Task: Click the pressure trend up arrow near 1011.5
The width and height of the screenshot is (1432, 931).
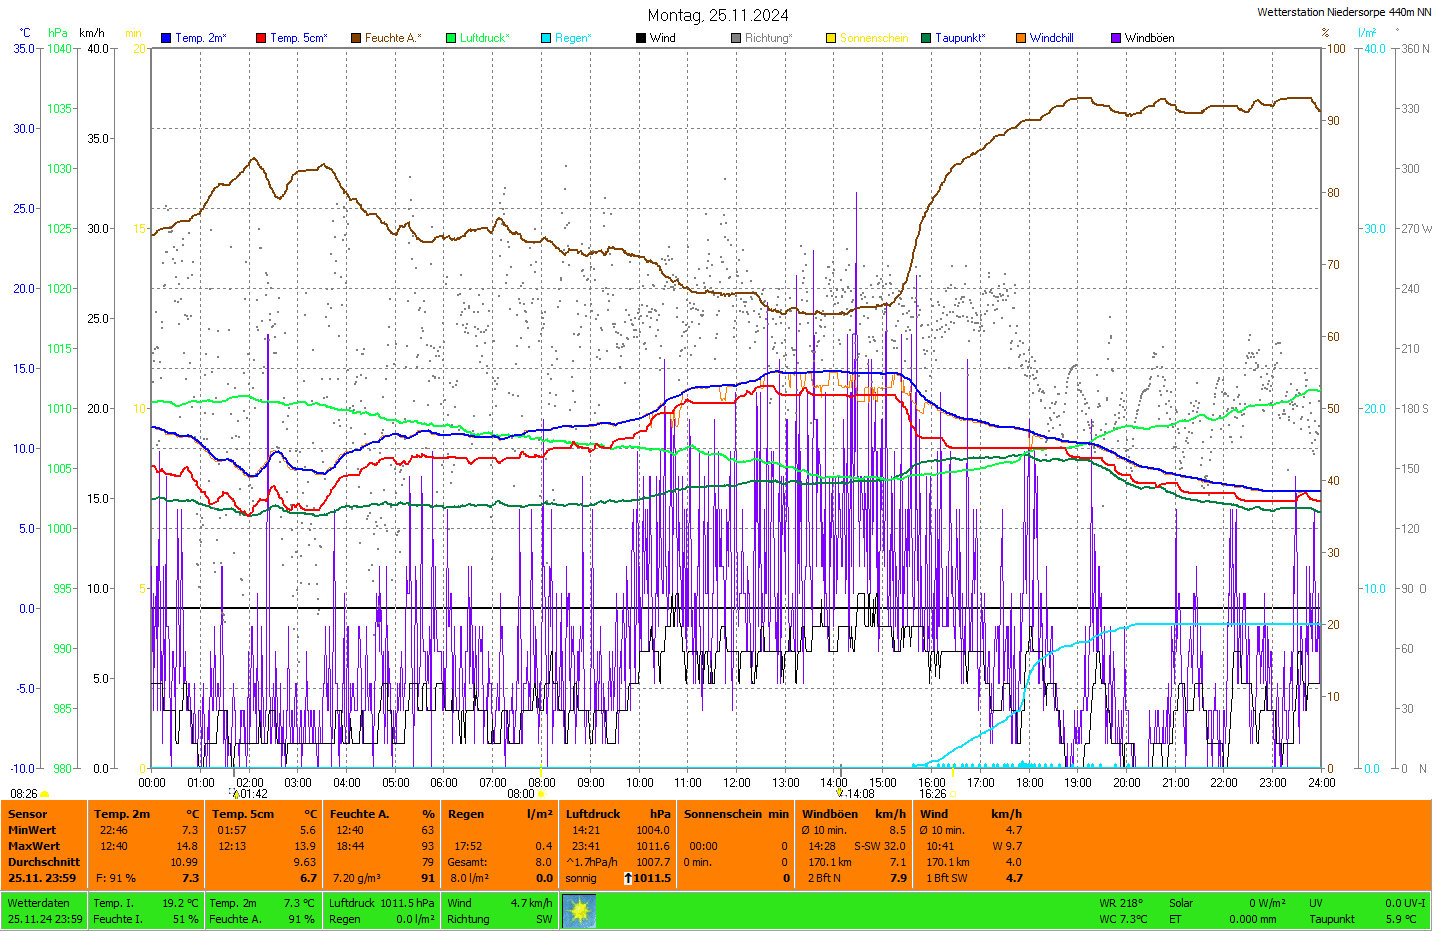Action: pyautogui.click(x=627, y=878)
